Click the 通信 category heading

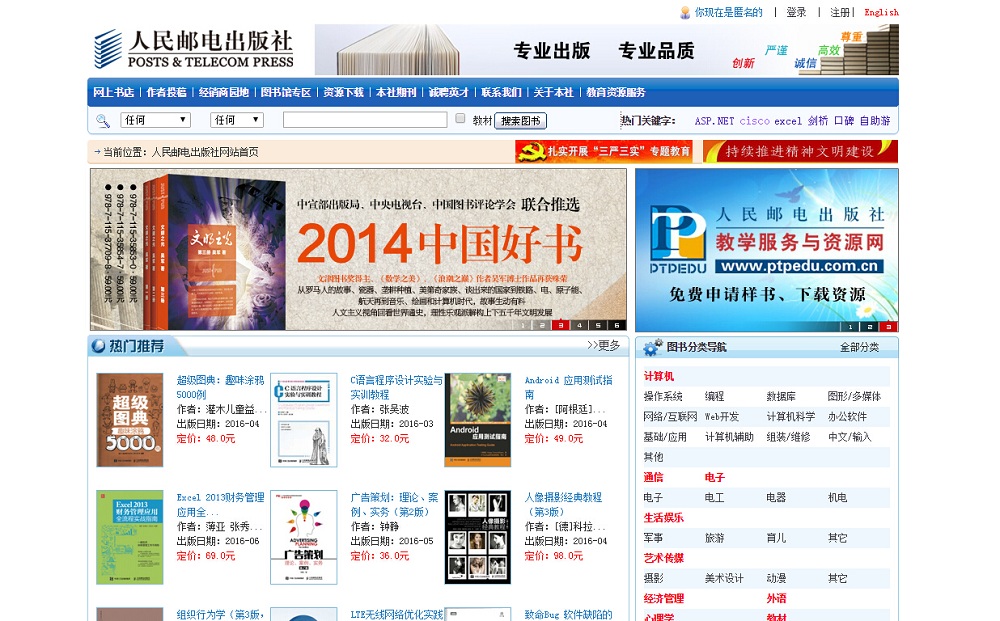[x=654, y=478]
